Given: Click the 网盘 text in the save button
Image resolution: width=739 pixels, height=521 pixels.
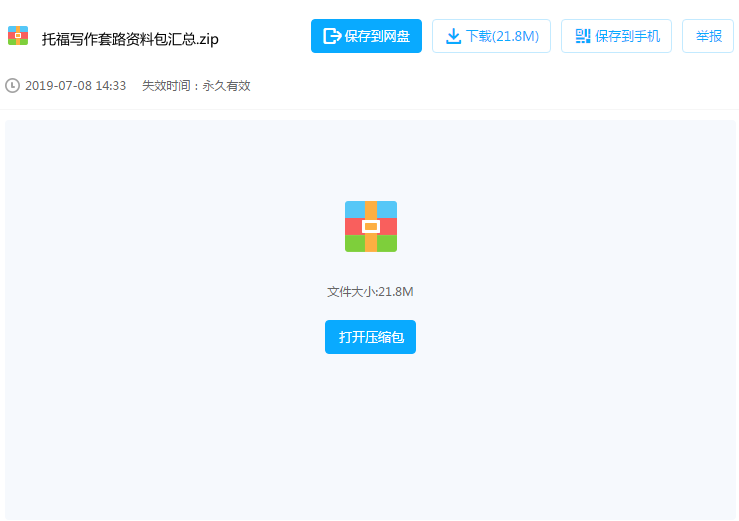Looking at the screenshot, I should (396, 36).
